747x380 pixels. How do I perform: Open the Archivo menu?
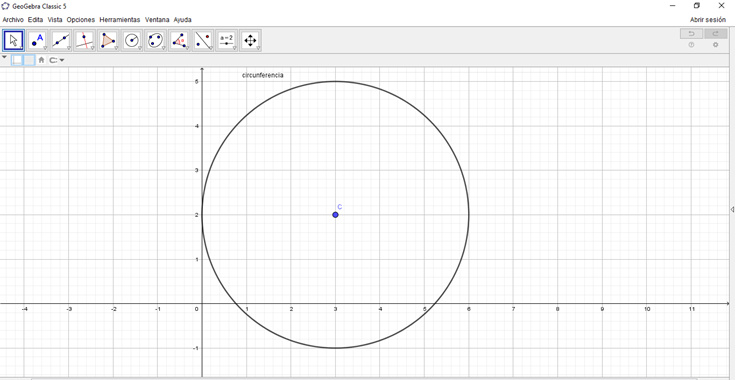13,20
